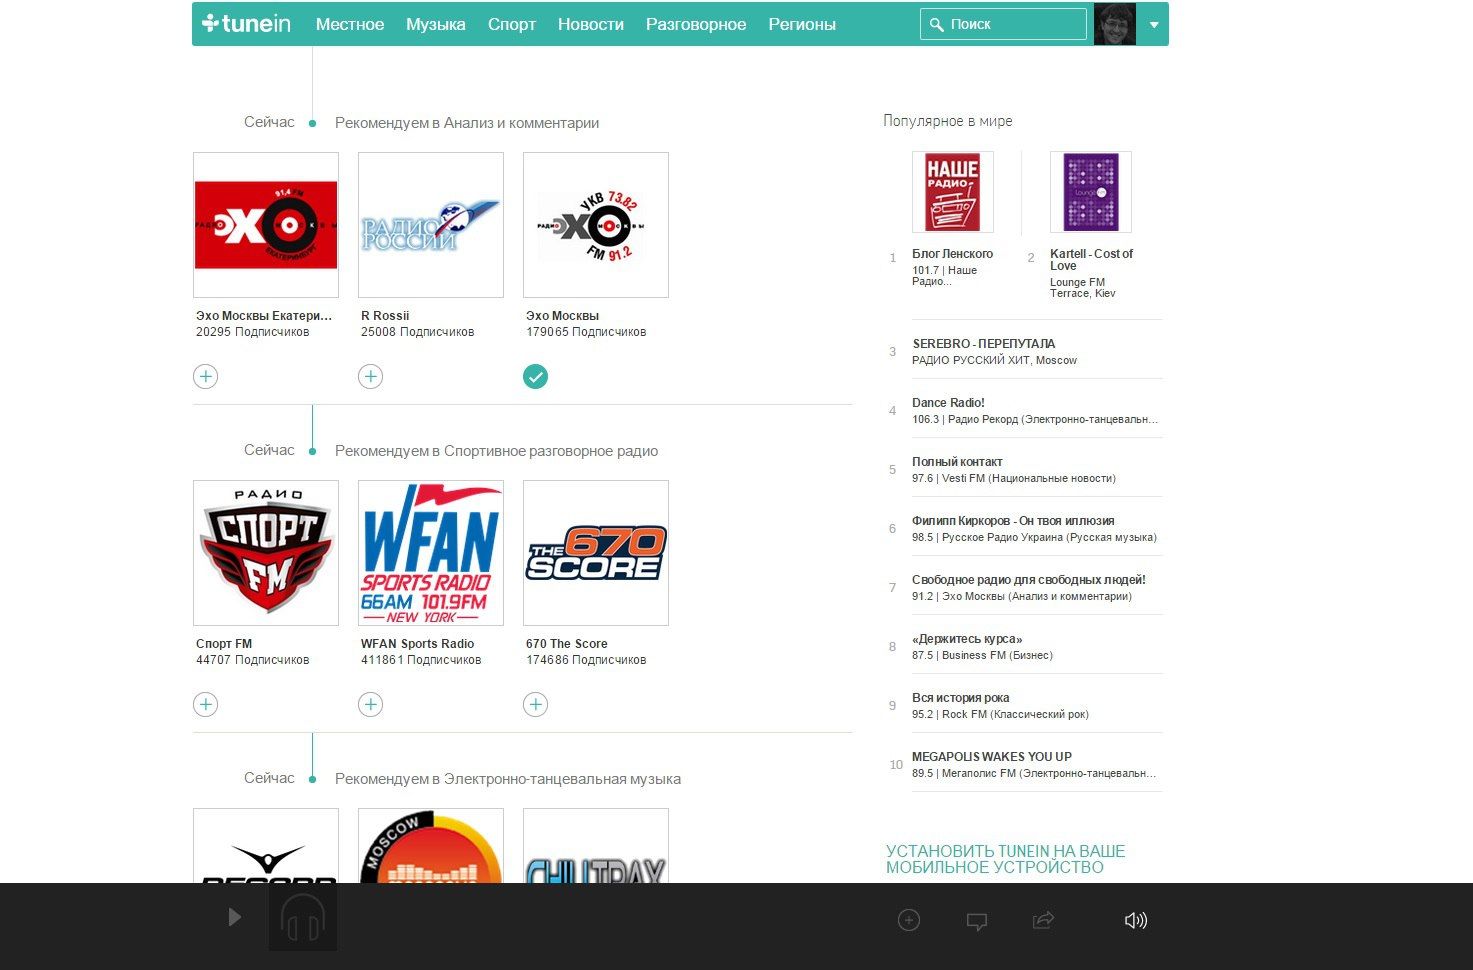The height and width of the screenshot is (970, 1473).
Task: Follow 670 The Score with plus button
Action: [x=536, y=705]
